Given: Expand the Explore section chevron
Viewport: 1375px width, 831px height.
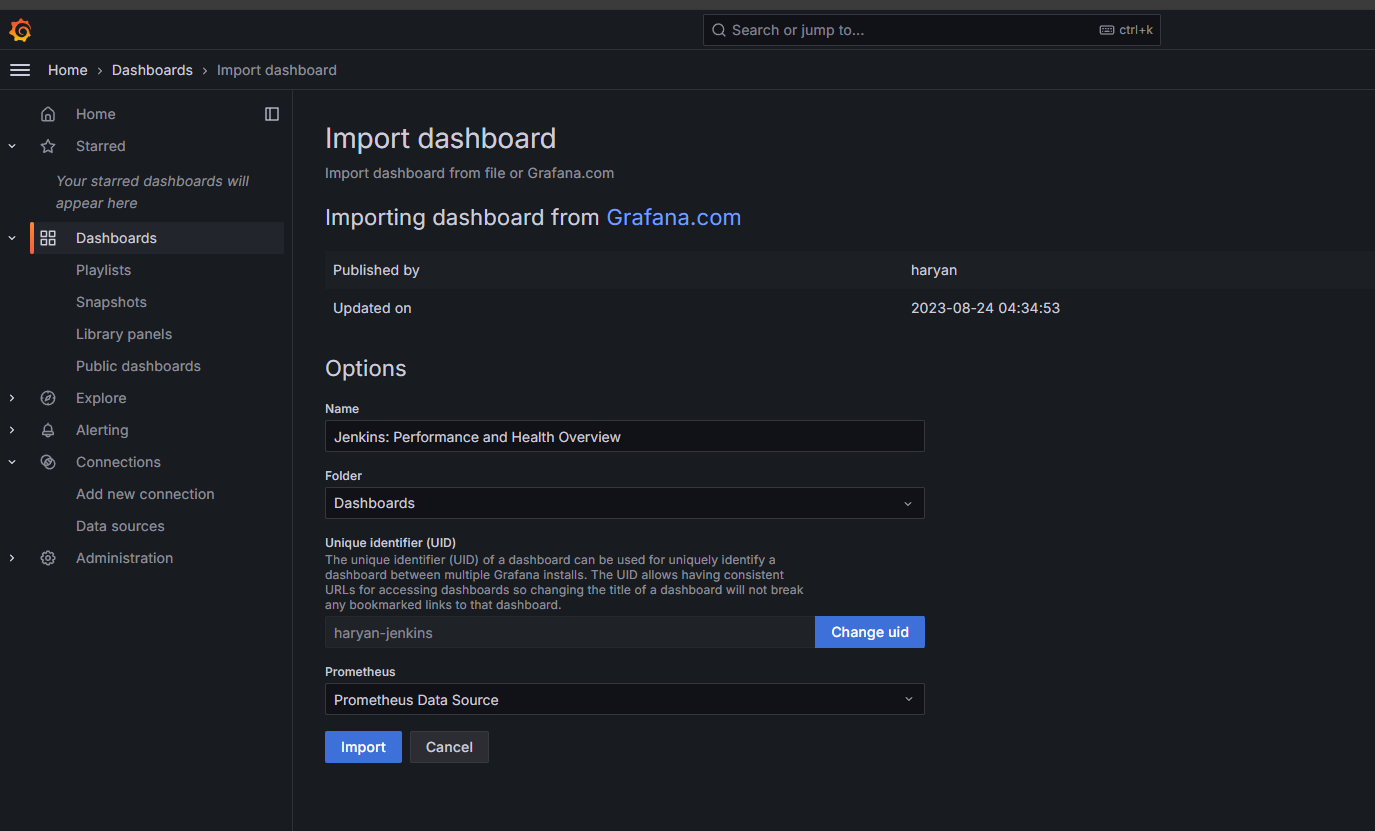Looking at the screenshot, I should tap(12, 398).
